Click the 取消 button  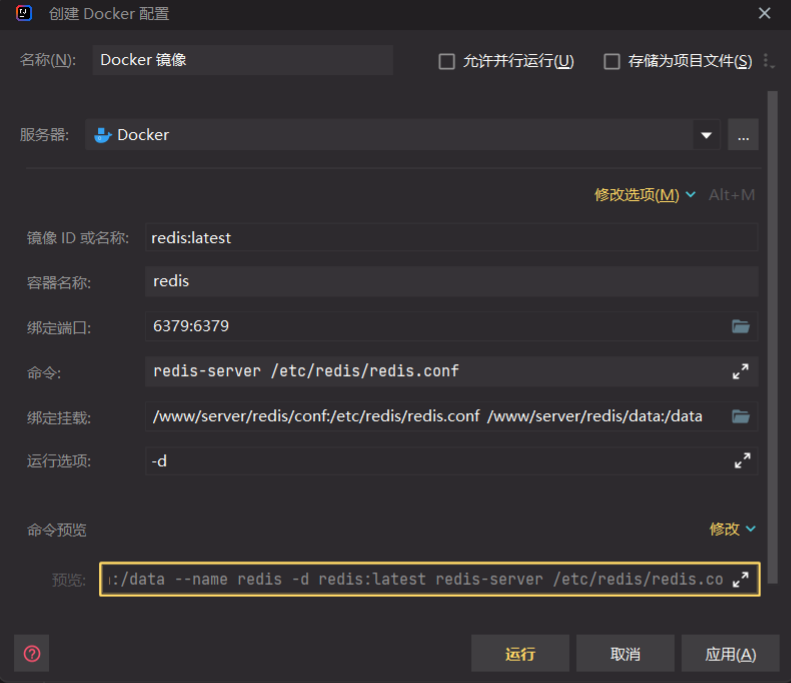626,654
